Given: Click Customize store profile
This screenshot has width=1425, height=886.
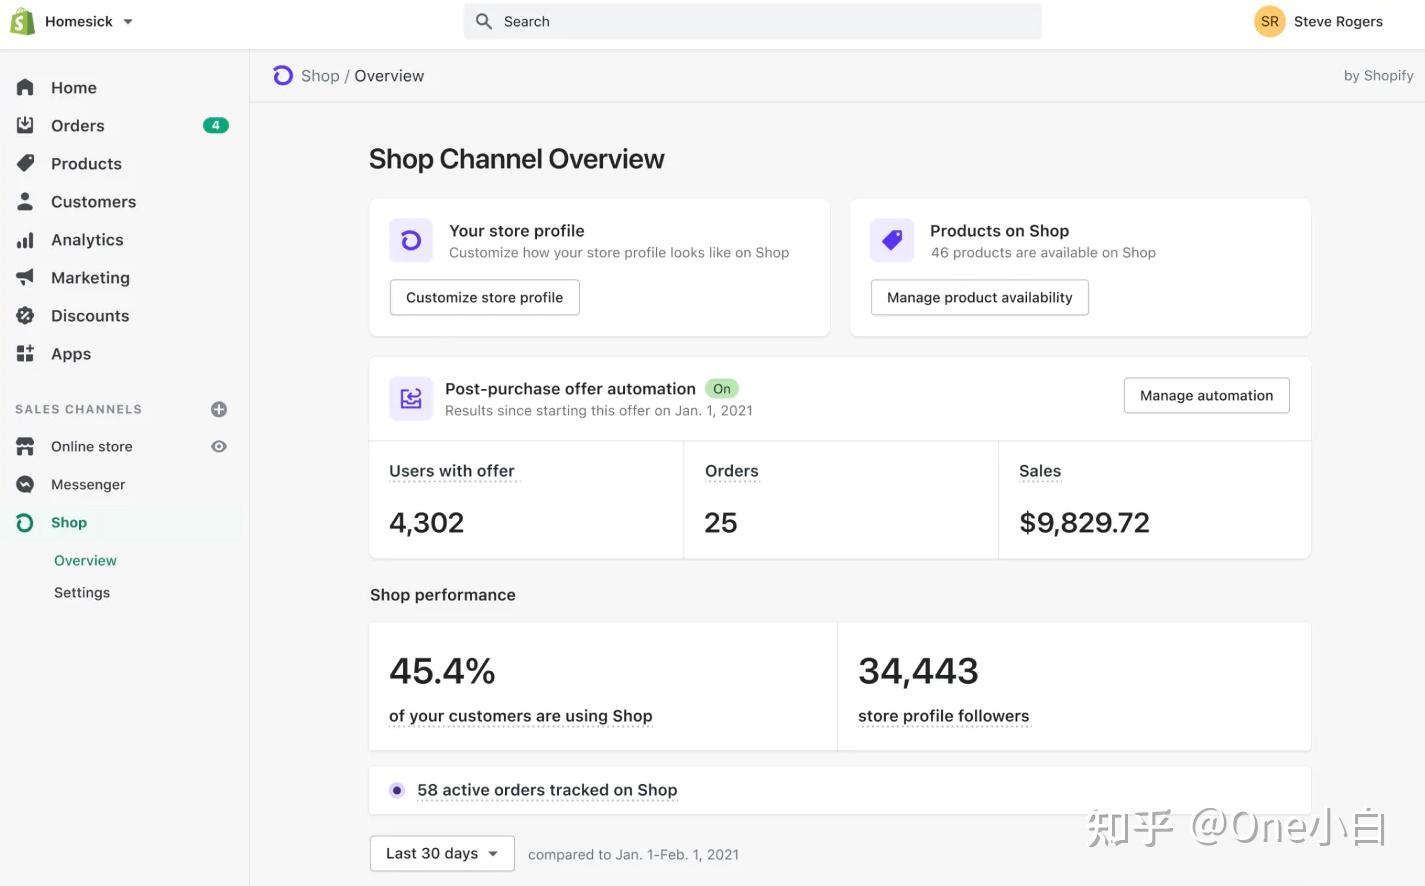Looking at the screenshot, I should [484, 297].
